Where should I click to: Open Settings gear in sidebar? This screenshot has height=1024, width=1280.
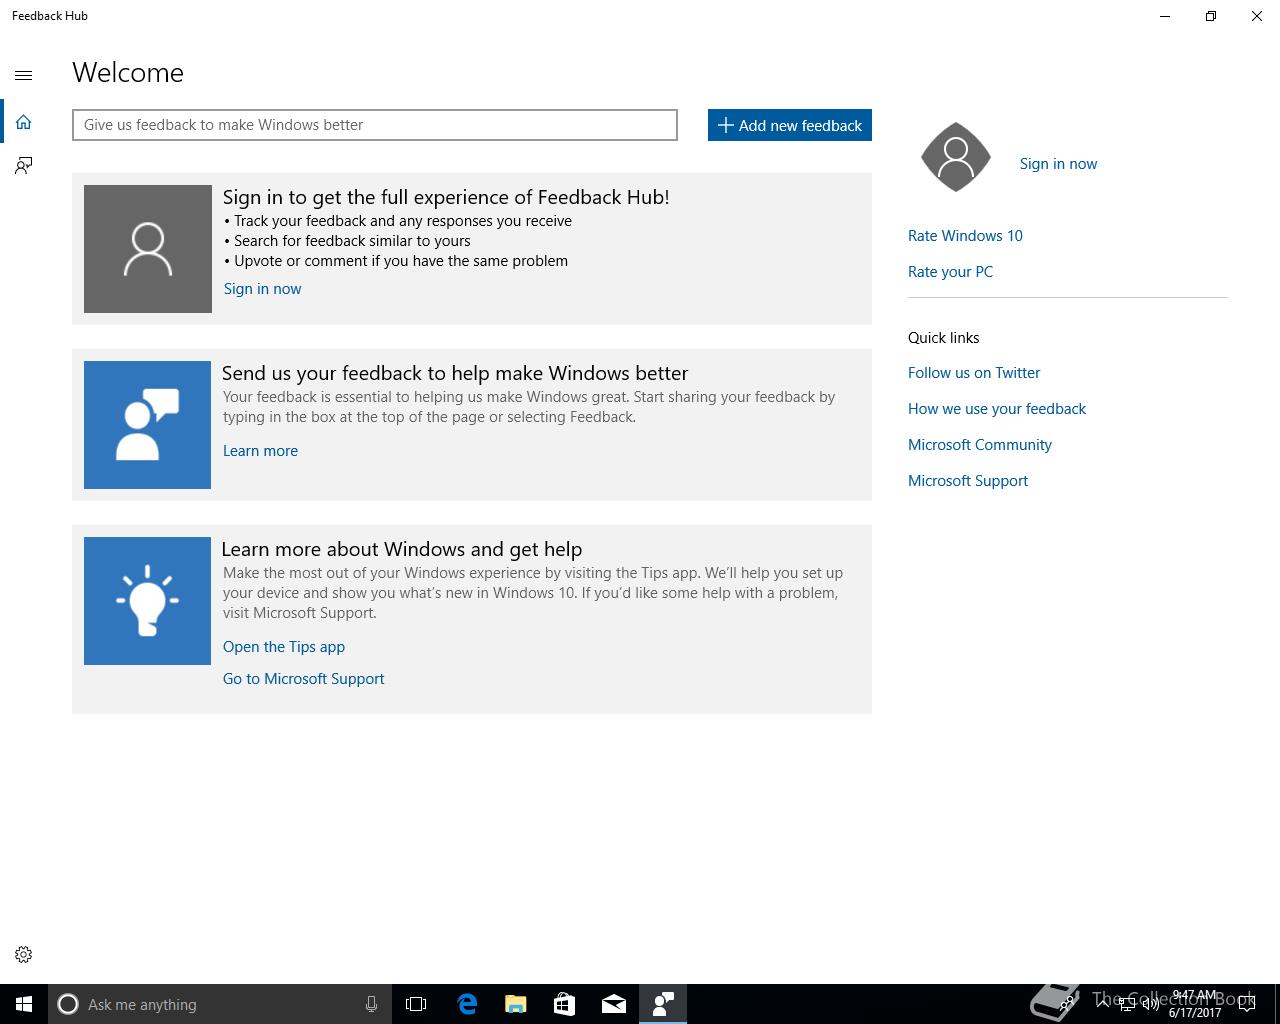pos(24,955)
